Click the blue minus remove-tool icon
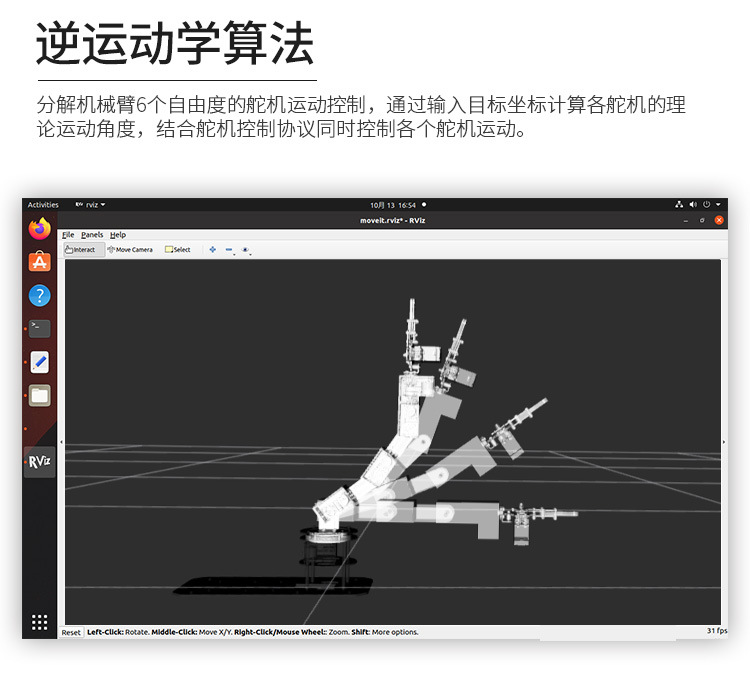This screenshot has height=685, width=750. [230, 250]
